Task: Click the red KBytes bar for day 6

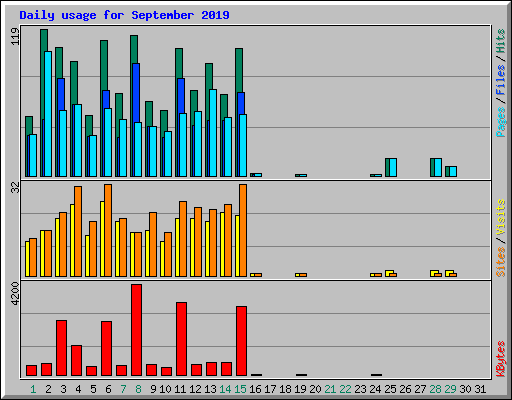Action: tap(107, 349)
